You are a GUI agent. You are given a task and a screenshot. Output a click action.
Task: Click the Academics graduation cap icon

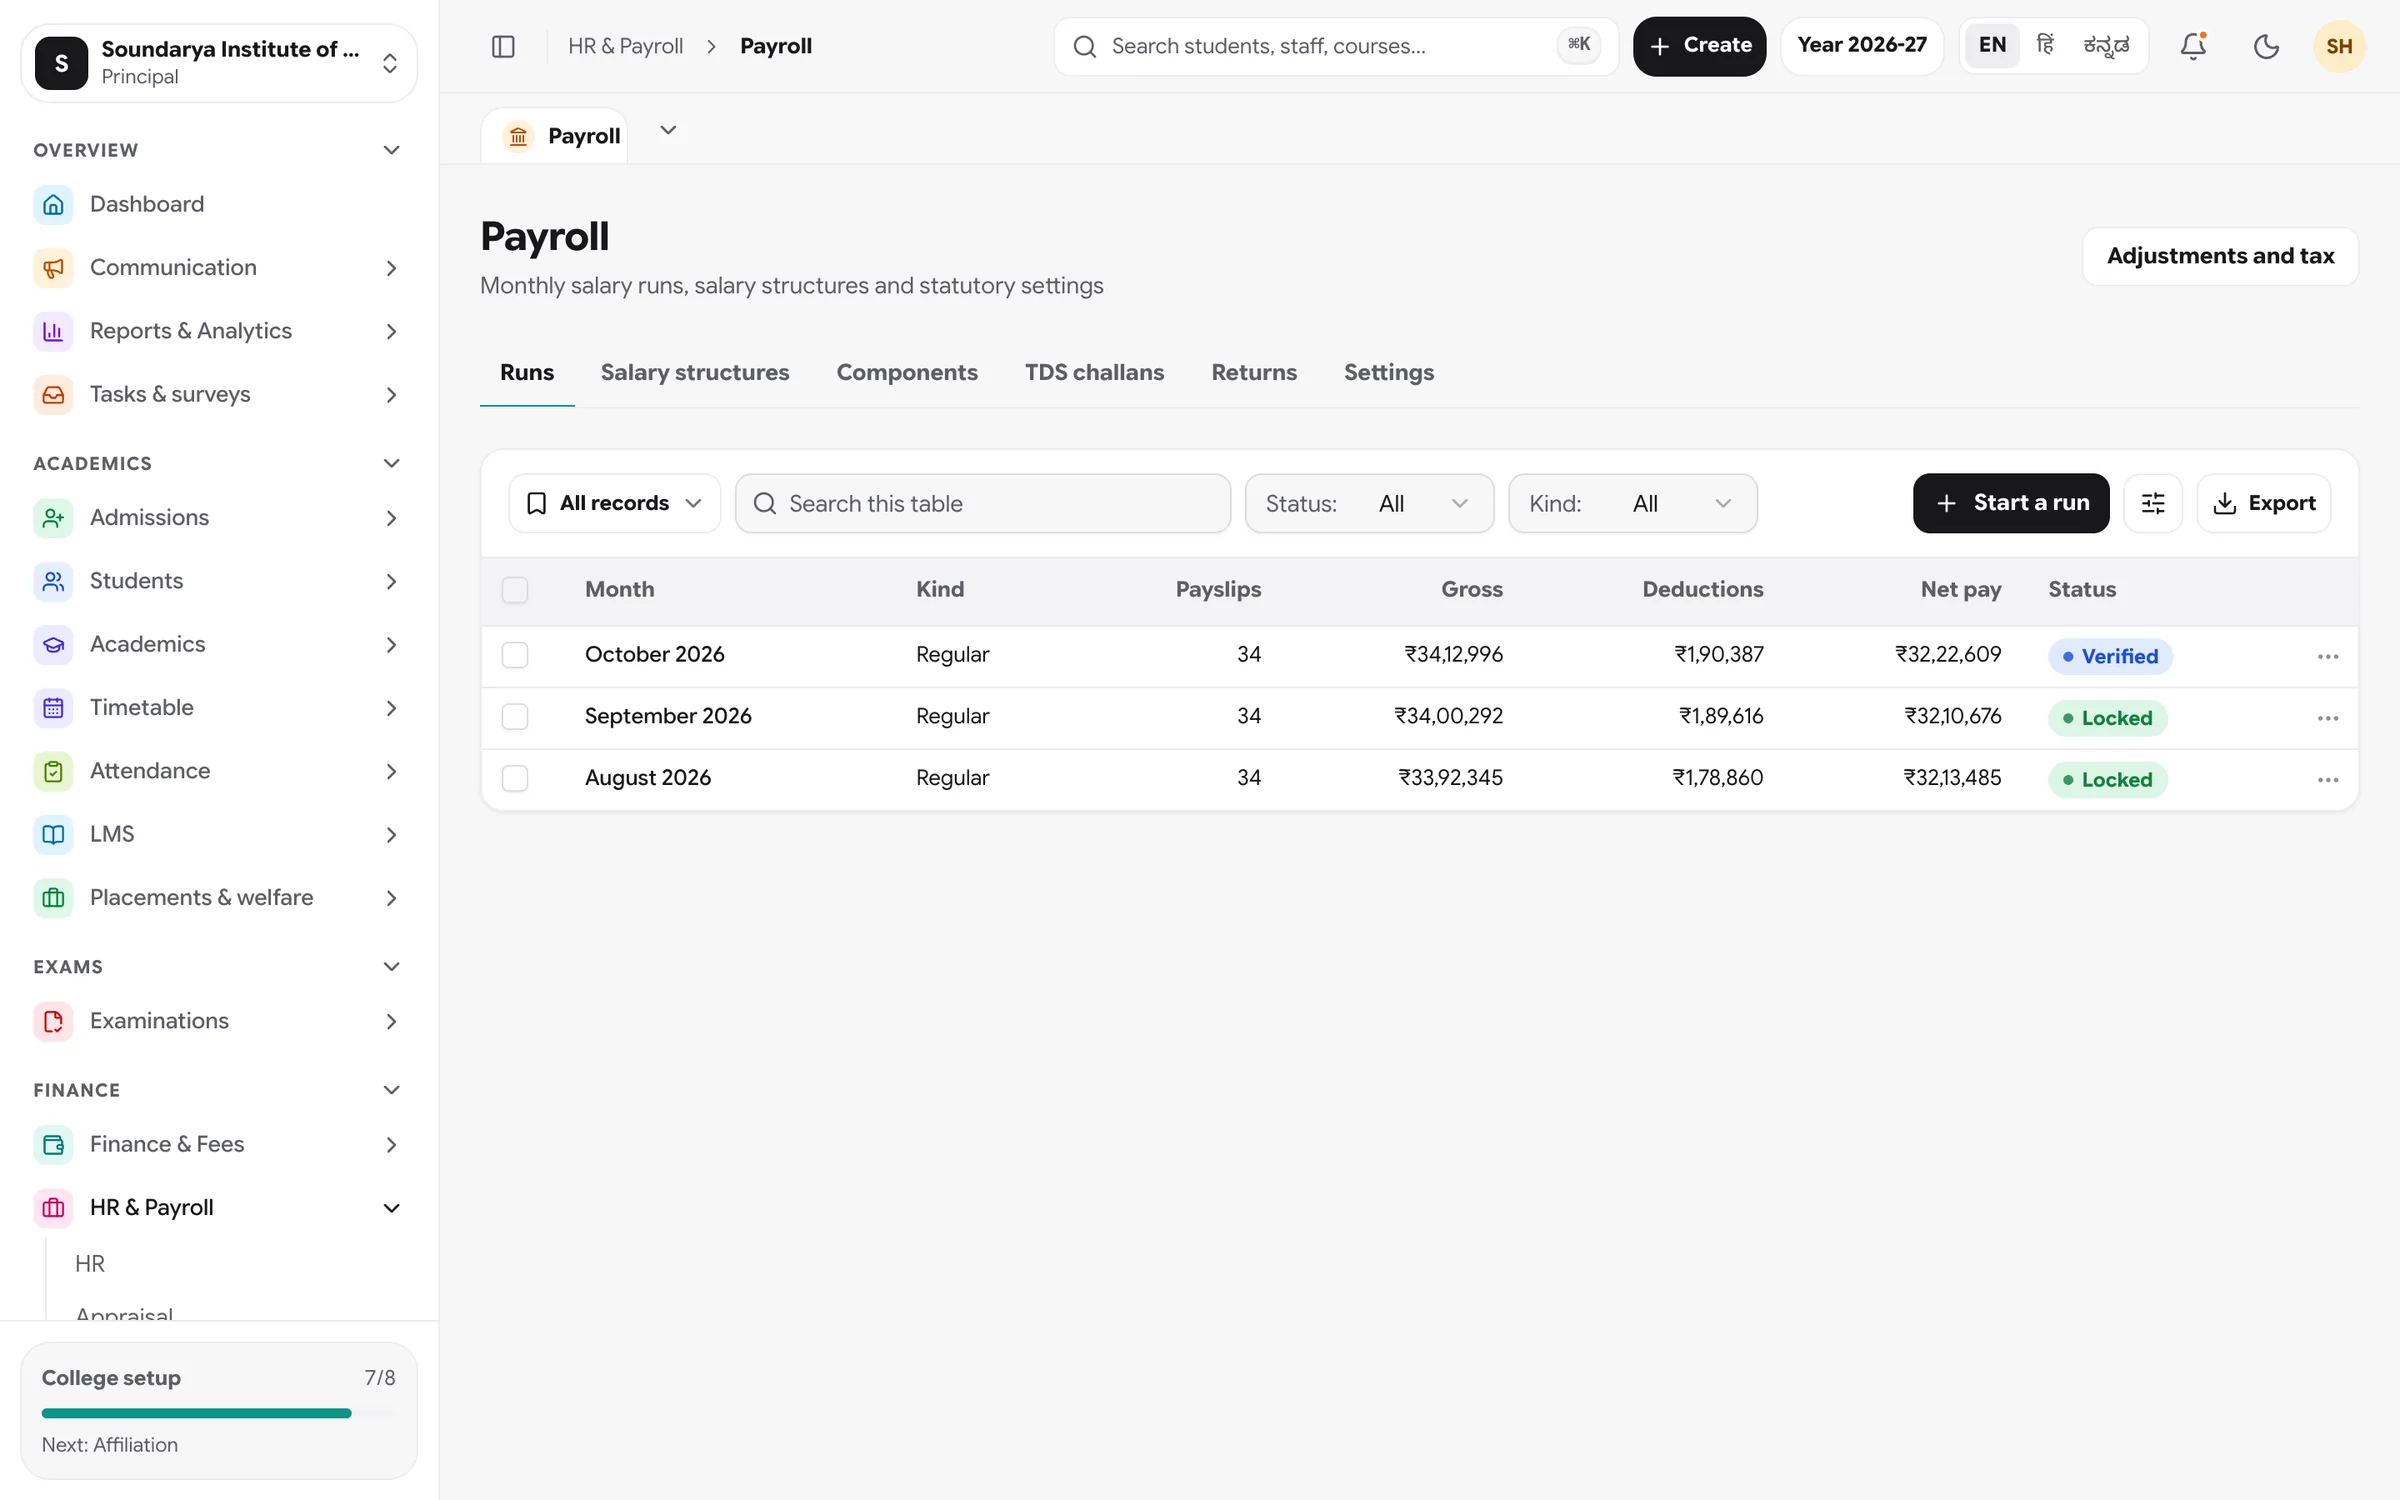click(x=53, y=644)
